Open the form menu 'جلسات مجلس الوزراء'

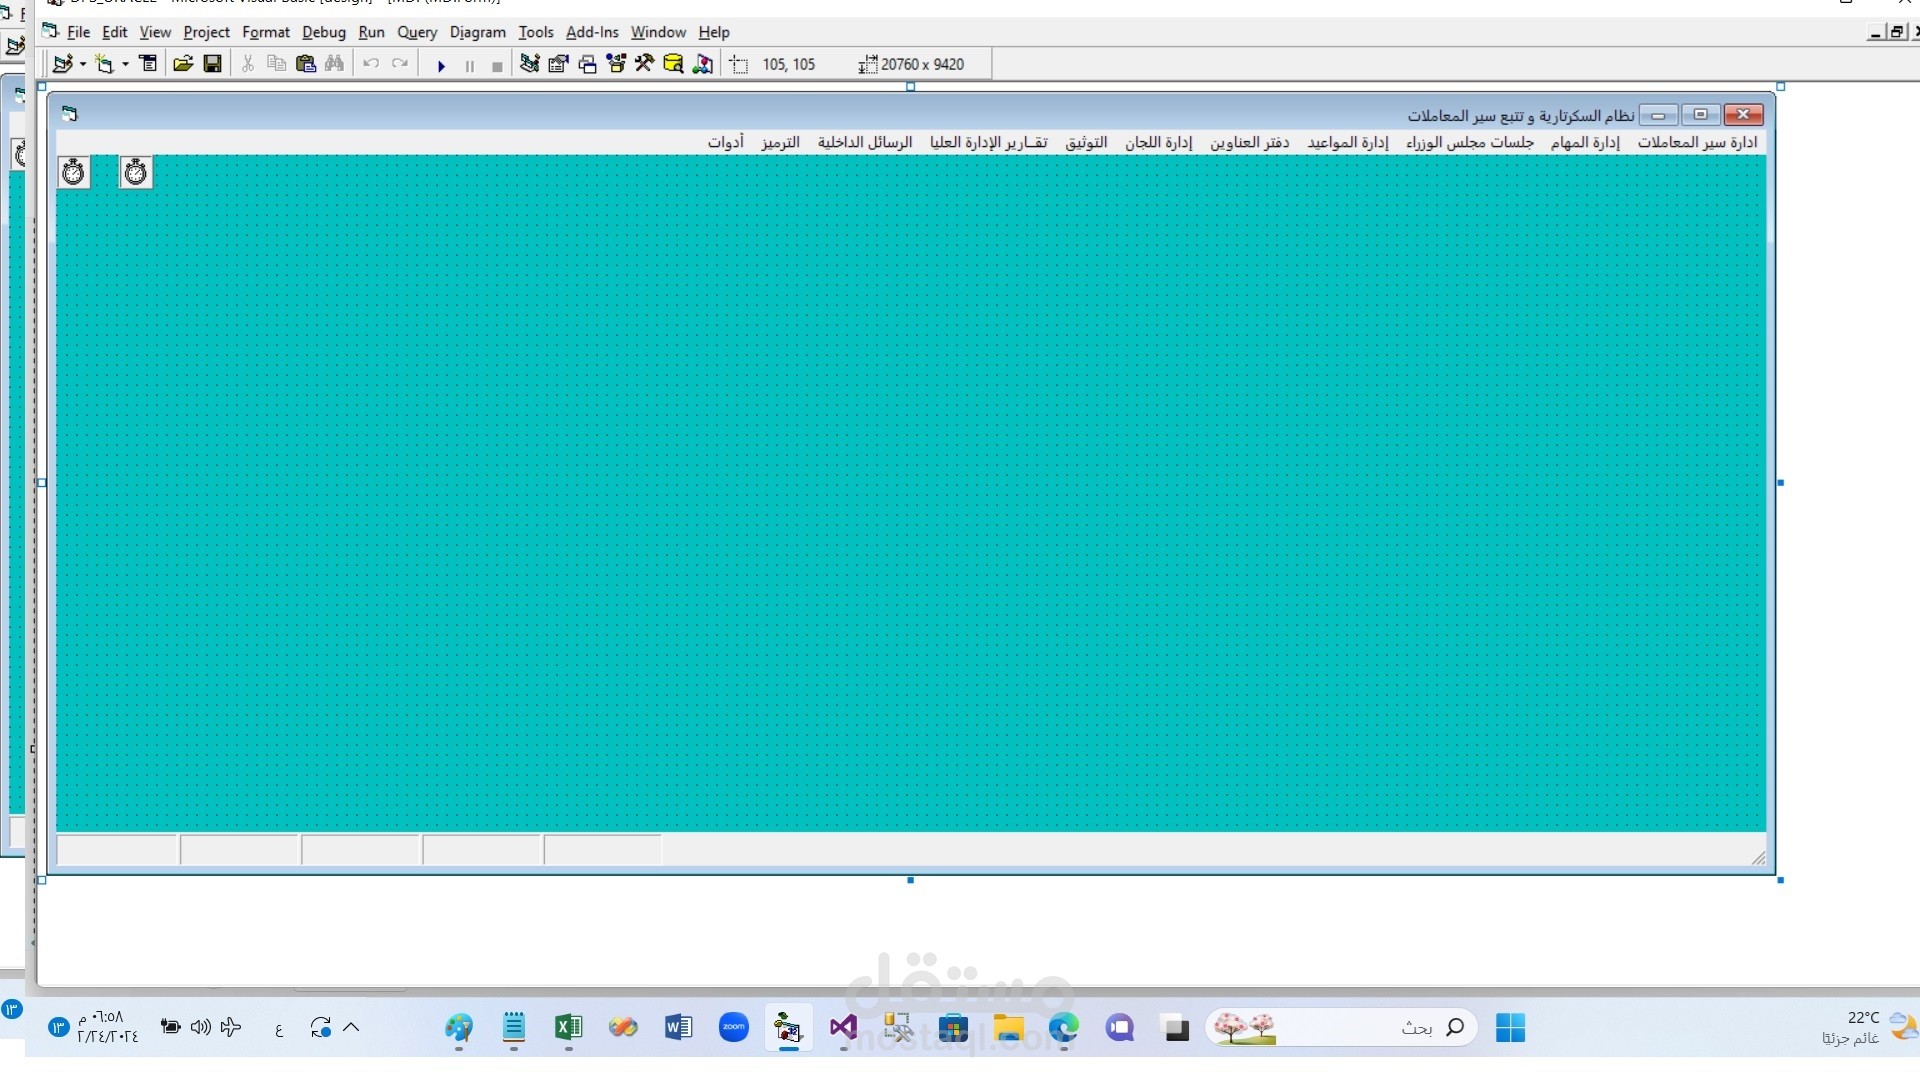tap(1470, 142)
